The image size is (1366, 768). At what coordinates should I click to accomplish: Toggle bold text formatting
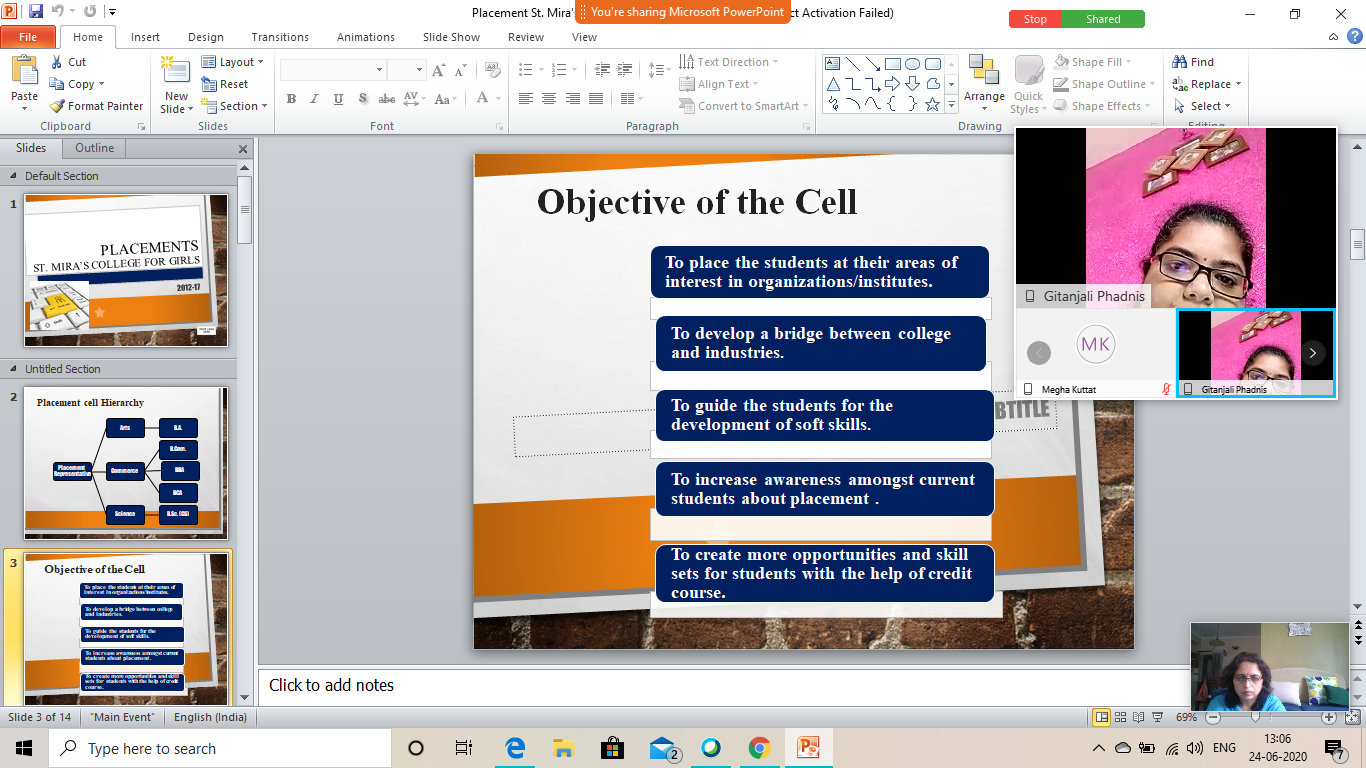291,99
